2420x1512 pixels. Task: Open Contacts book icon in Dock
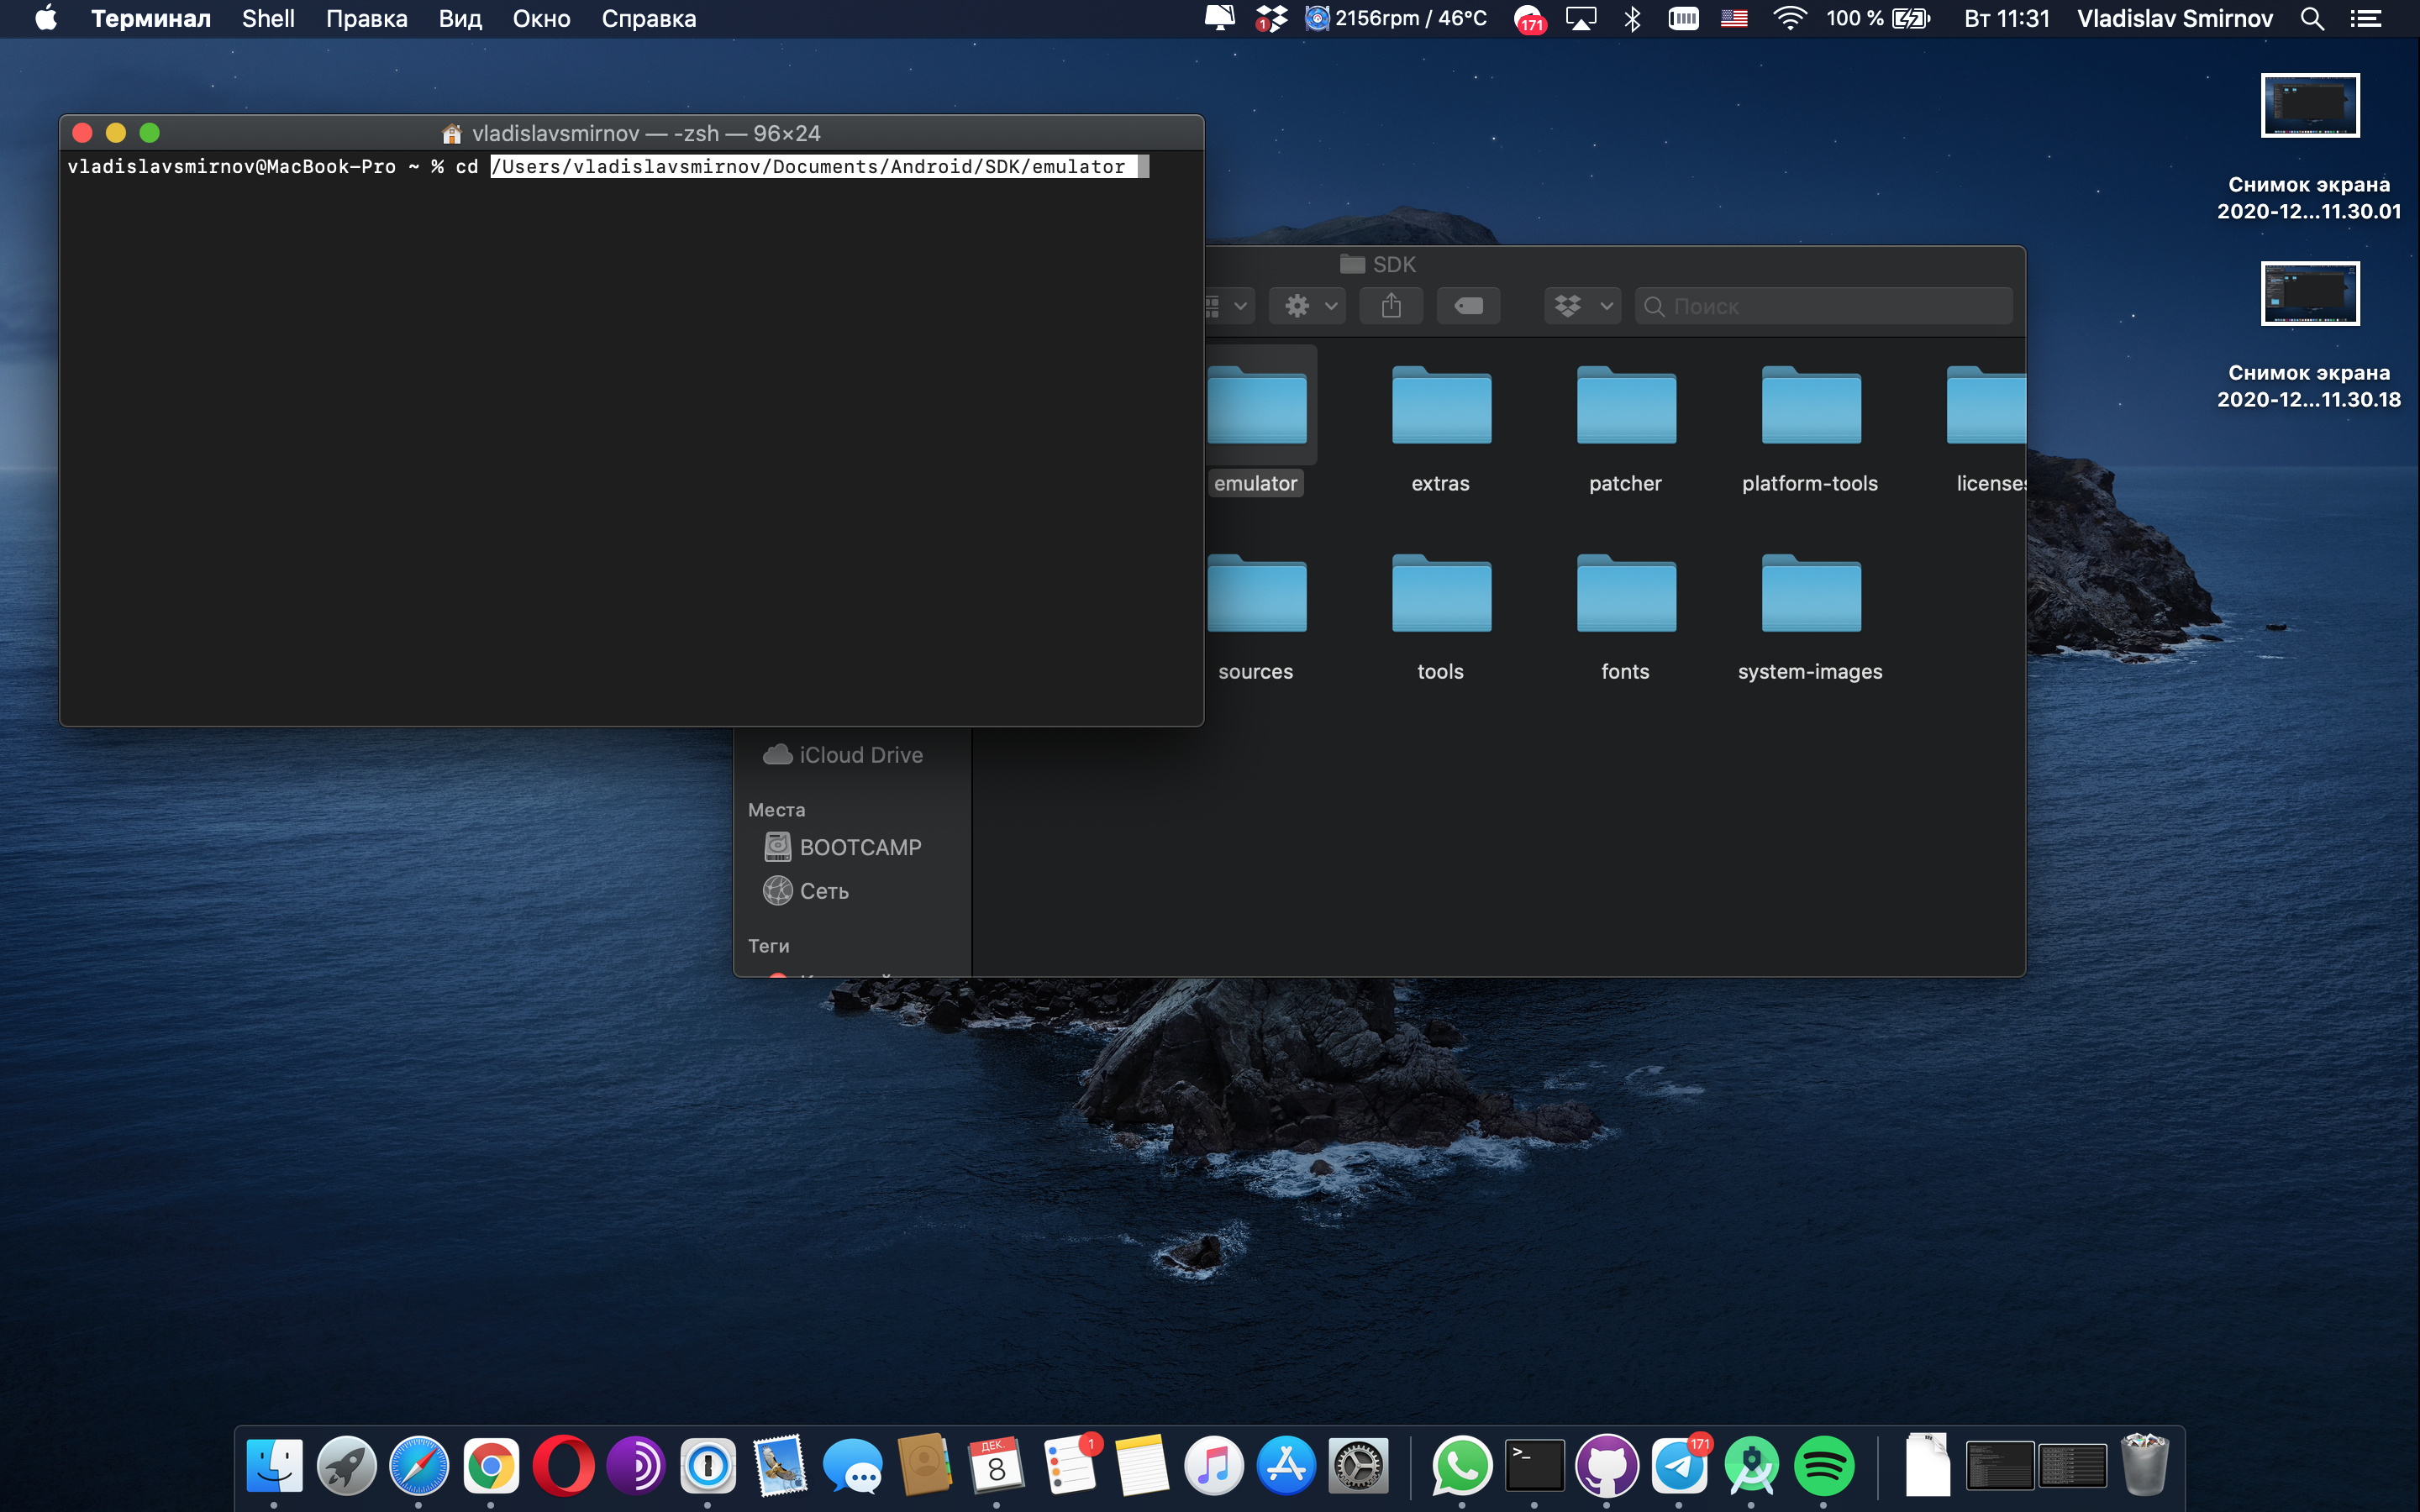[x=925, y=1466]
